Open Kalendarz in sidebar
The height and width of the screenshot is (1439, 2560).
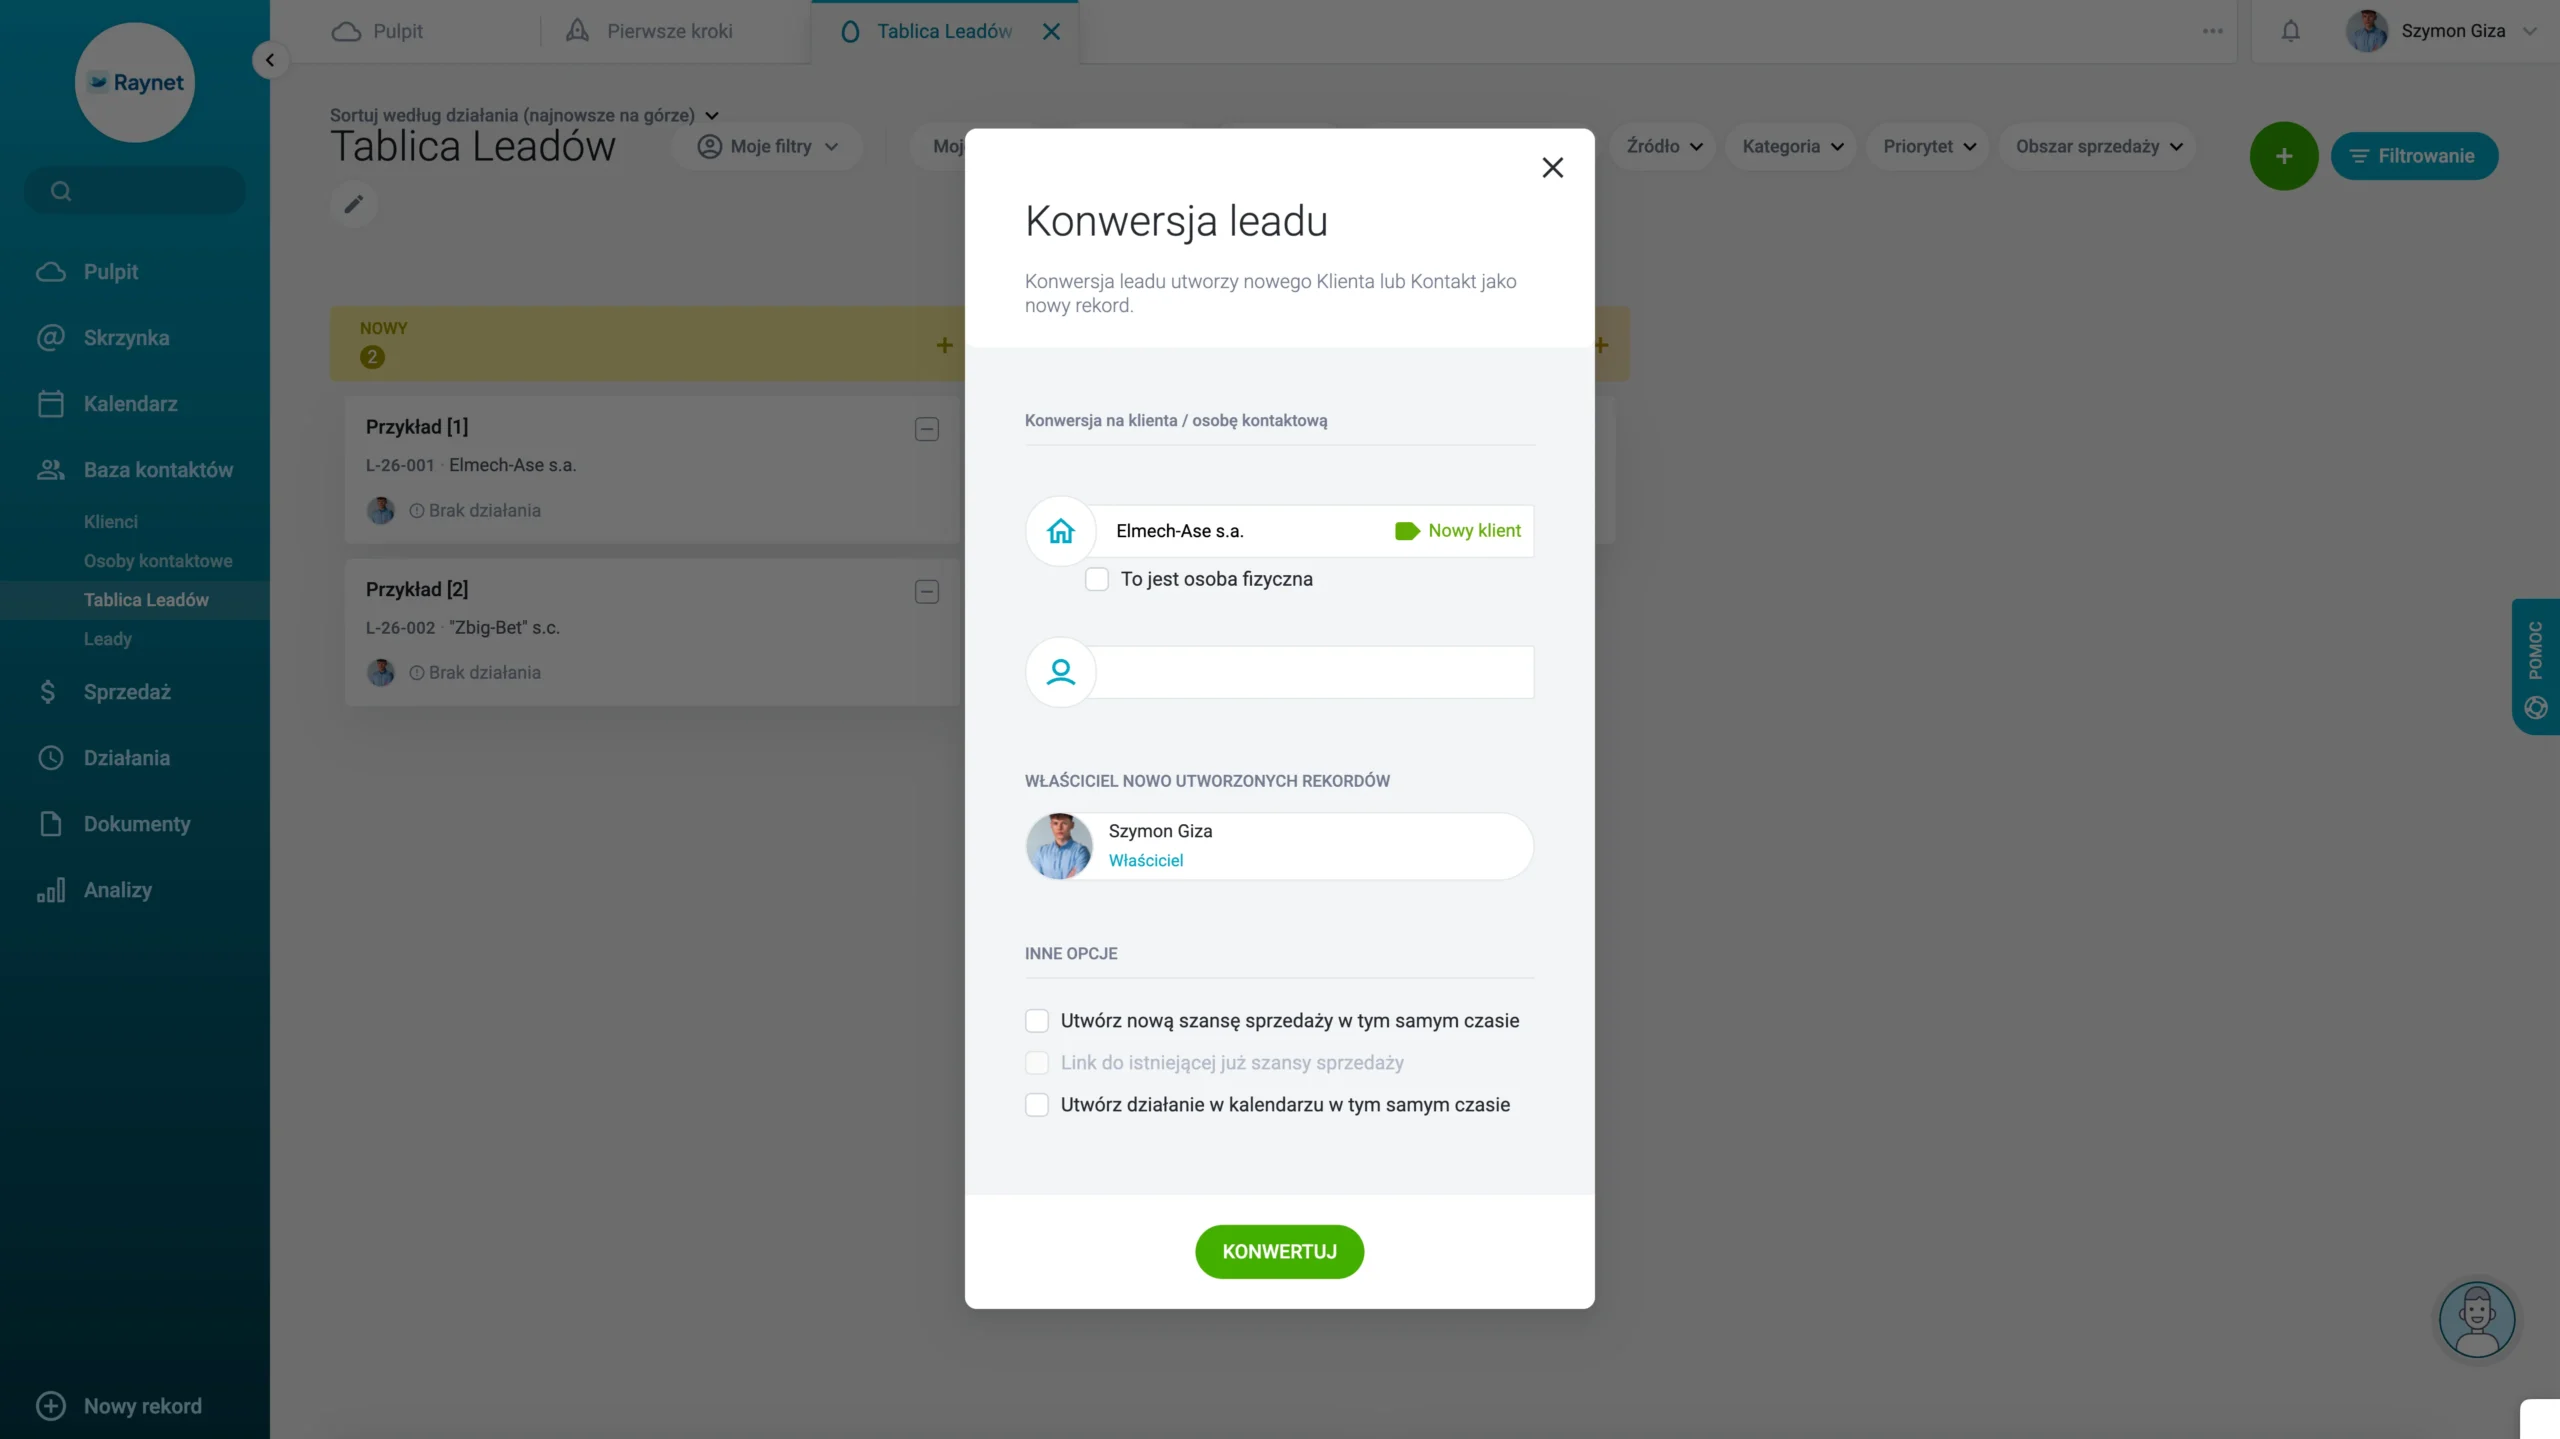click(130, 404)
